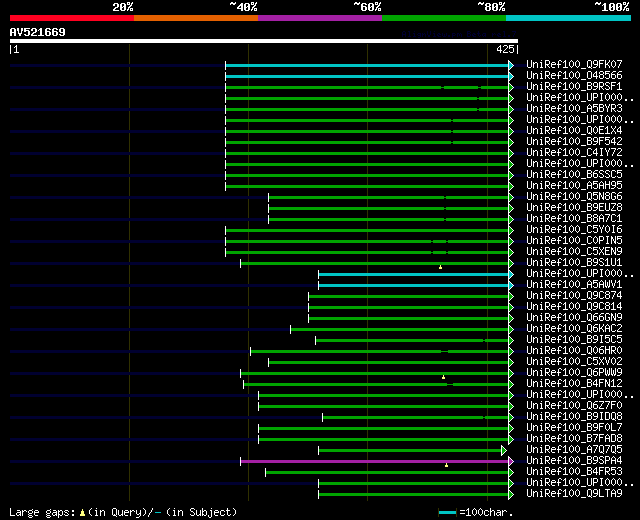The height and width of the screenshot is (520, 640).
Task: Click the UniRef100_B9I5C5 label
Action: pyautogui.click(x=574, y=340)
